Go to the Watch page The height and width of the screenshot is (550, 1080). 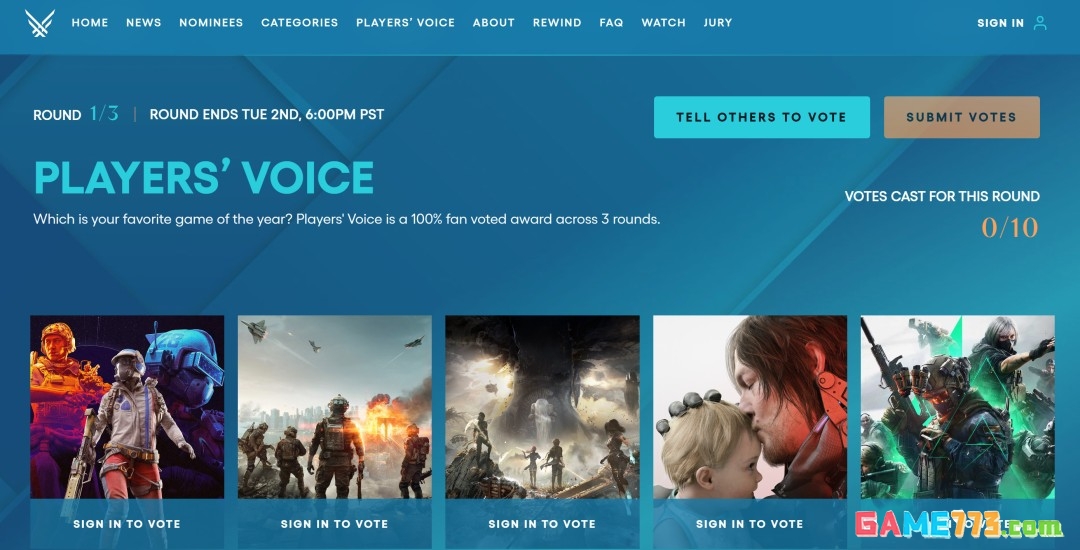point(663,23)
